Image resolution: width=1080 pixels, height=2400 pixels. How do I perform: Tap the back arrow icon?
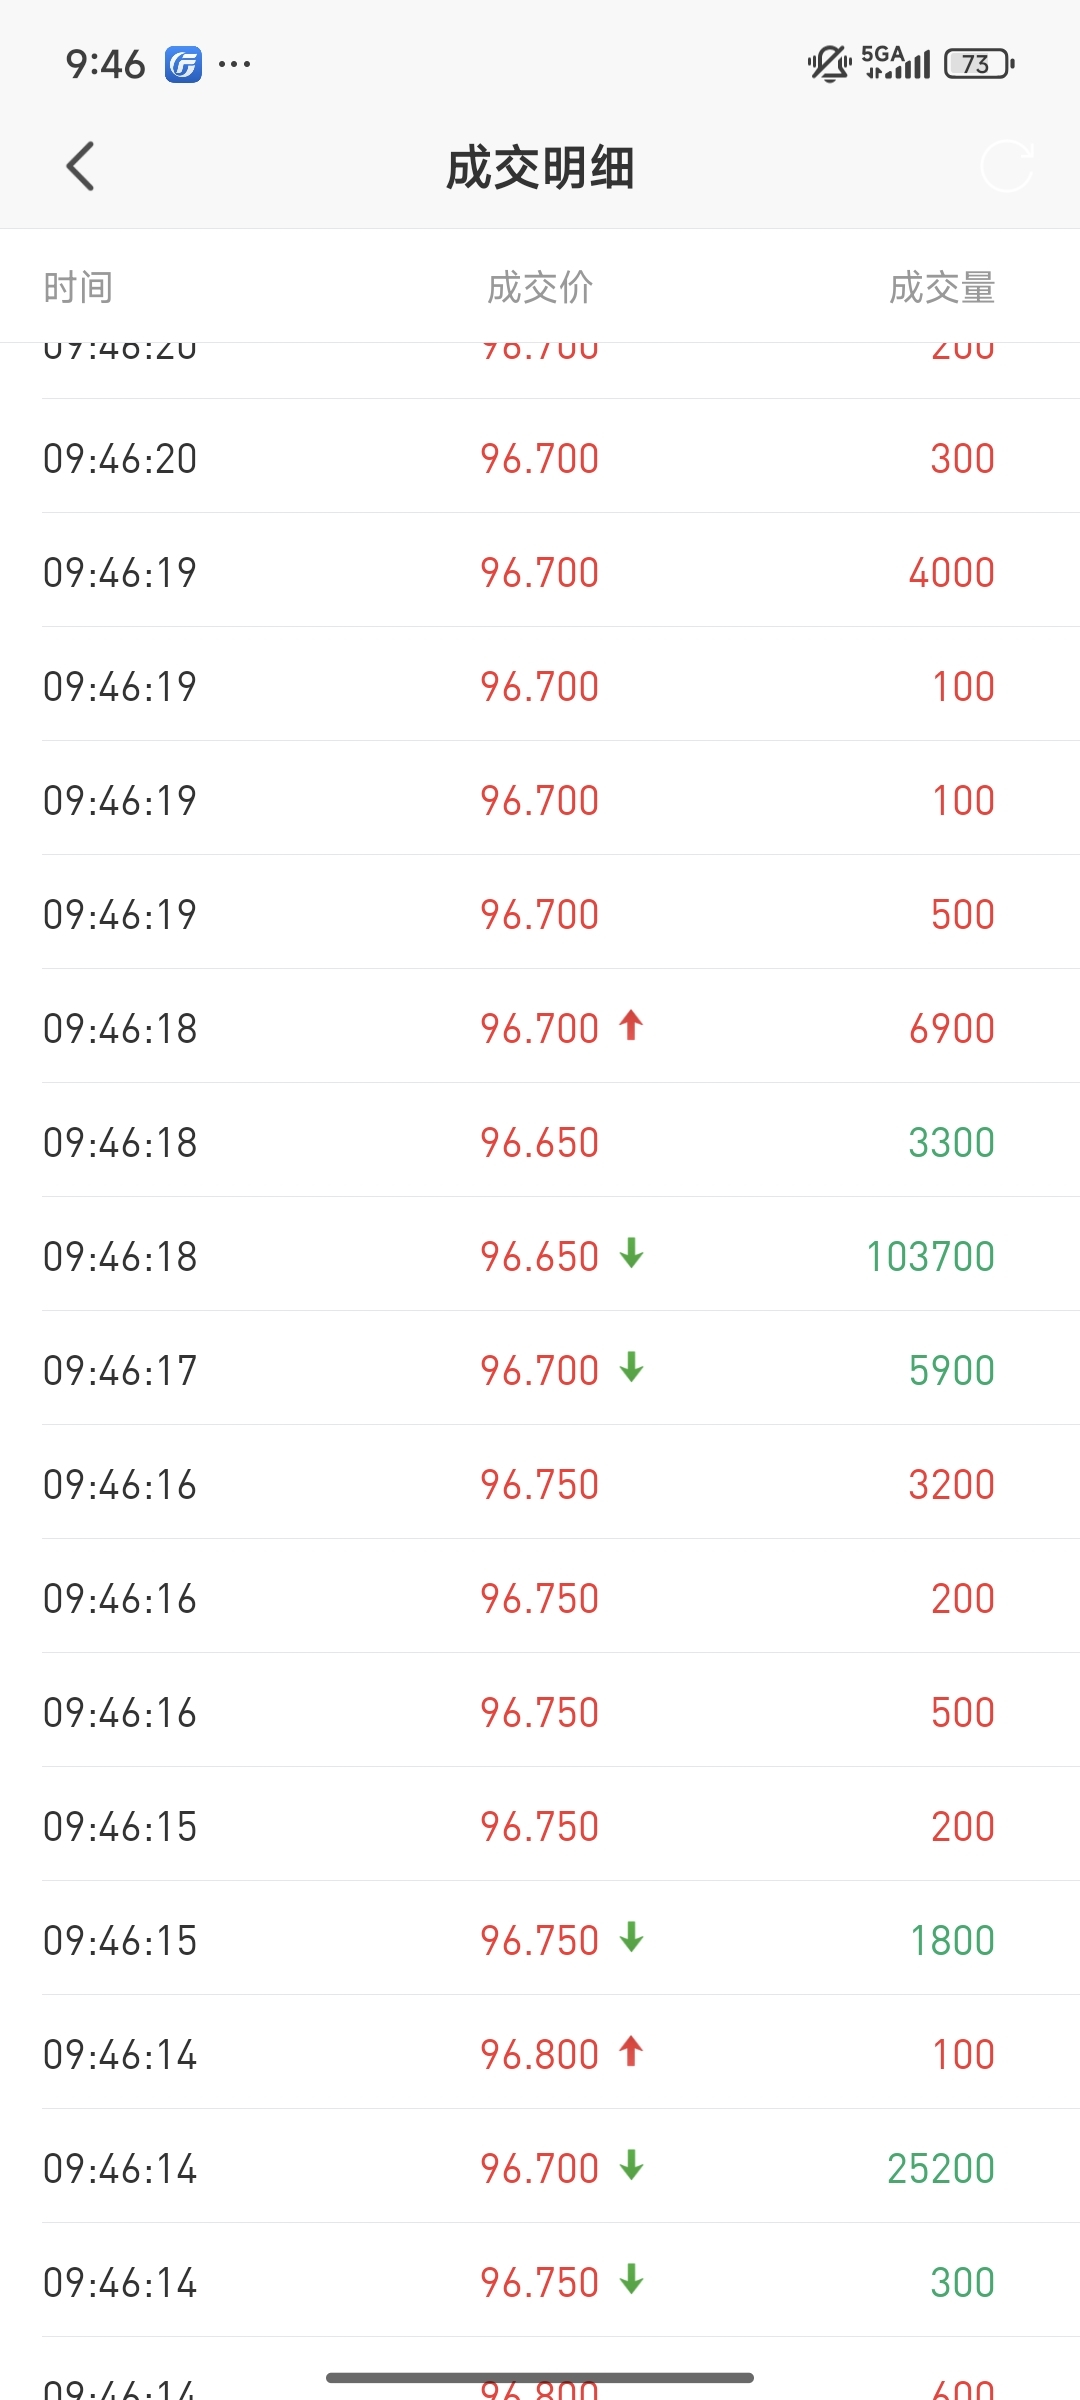80,166
